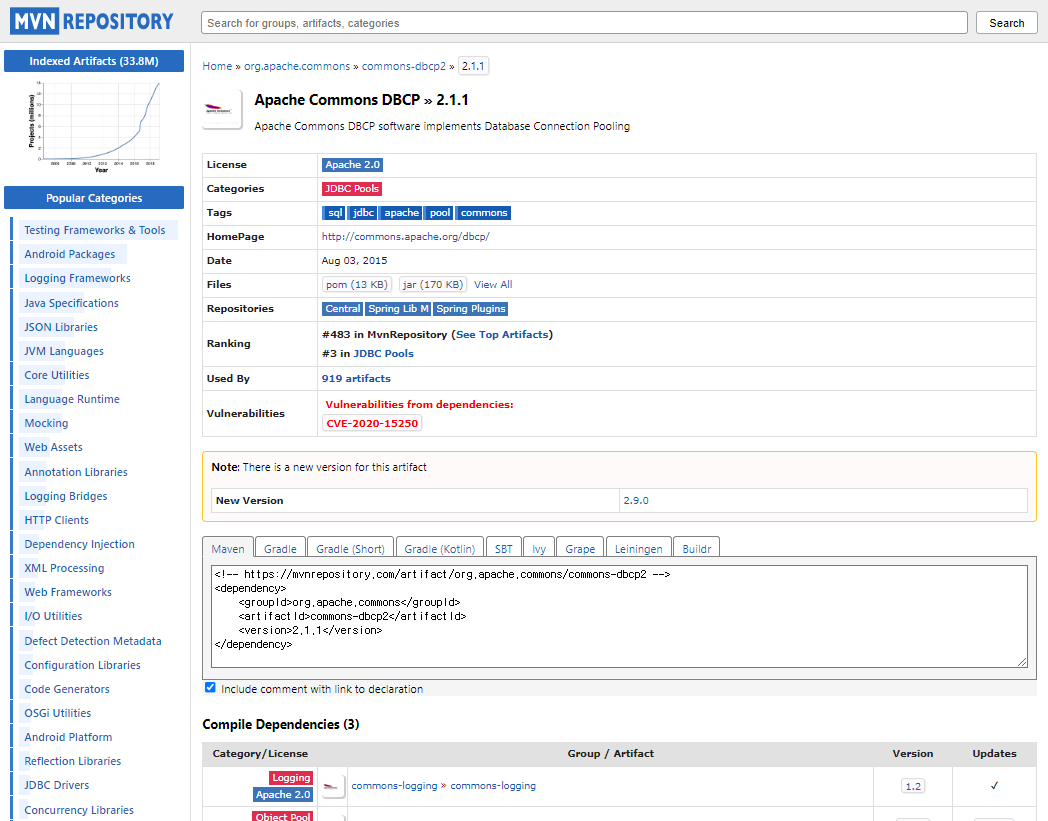The image size is (1048, 821).
Task: Open the Grape tab
Action: [x=580, y=548]
